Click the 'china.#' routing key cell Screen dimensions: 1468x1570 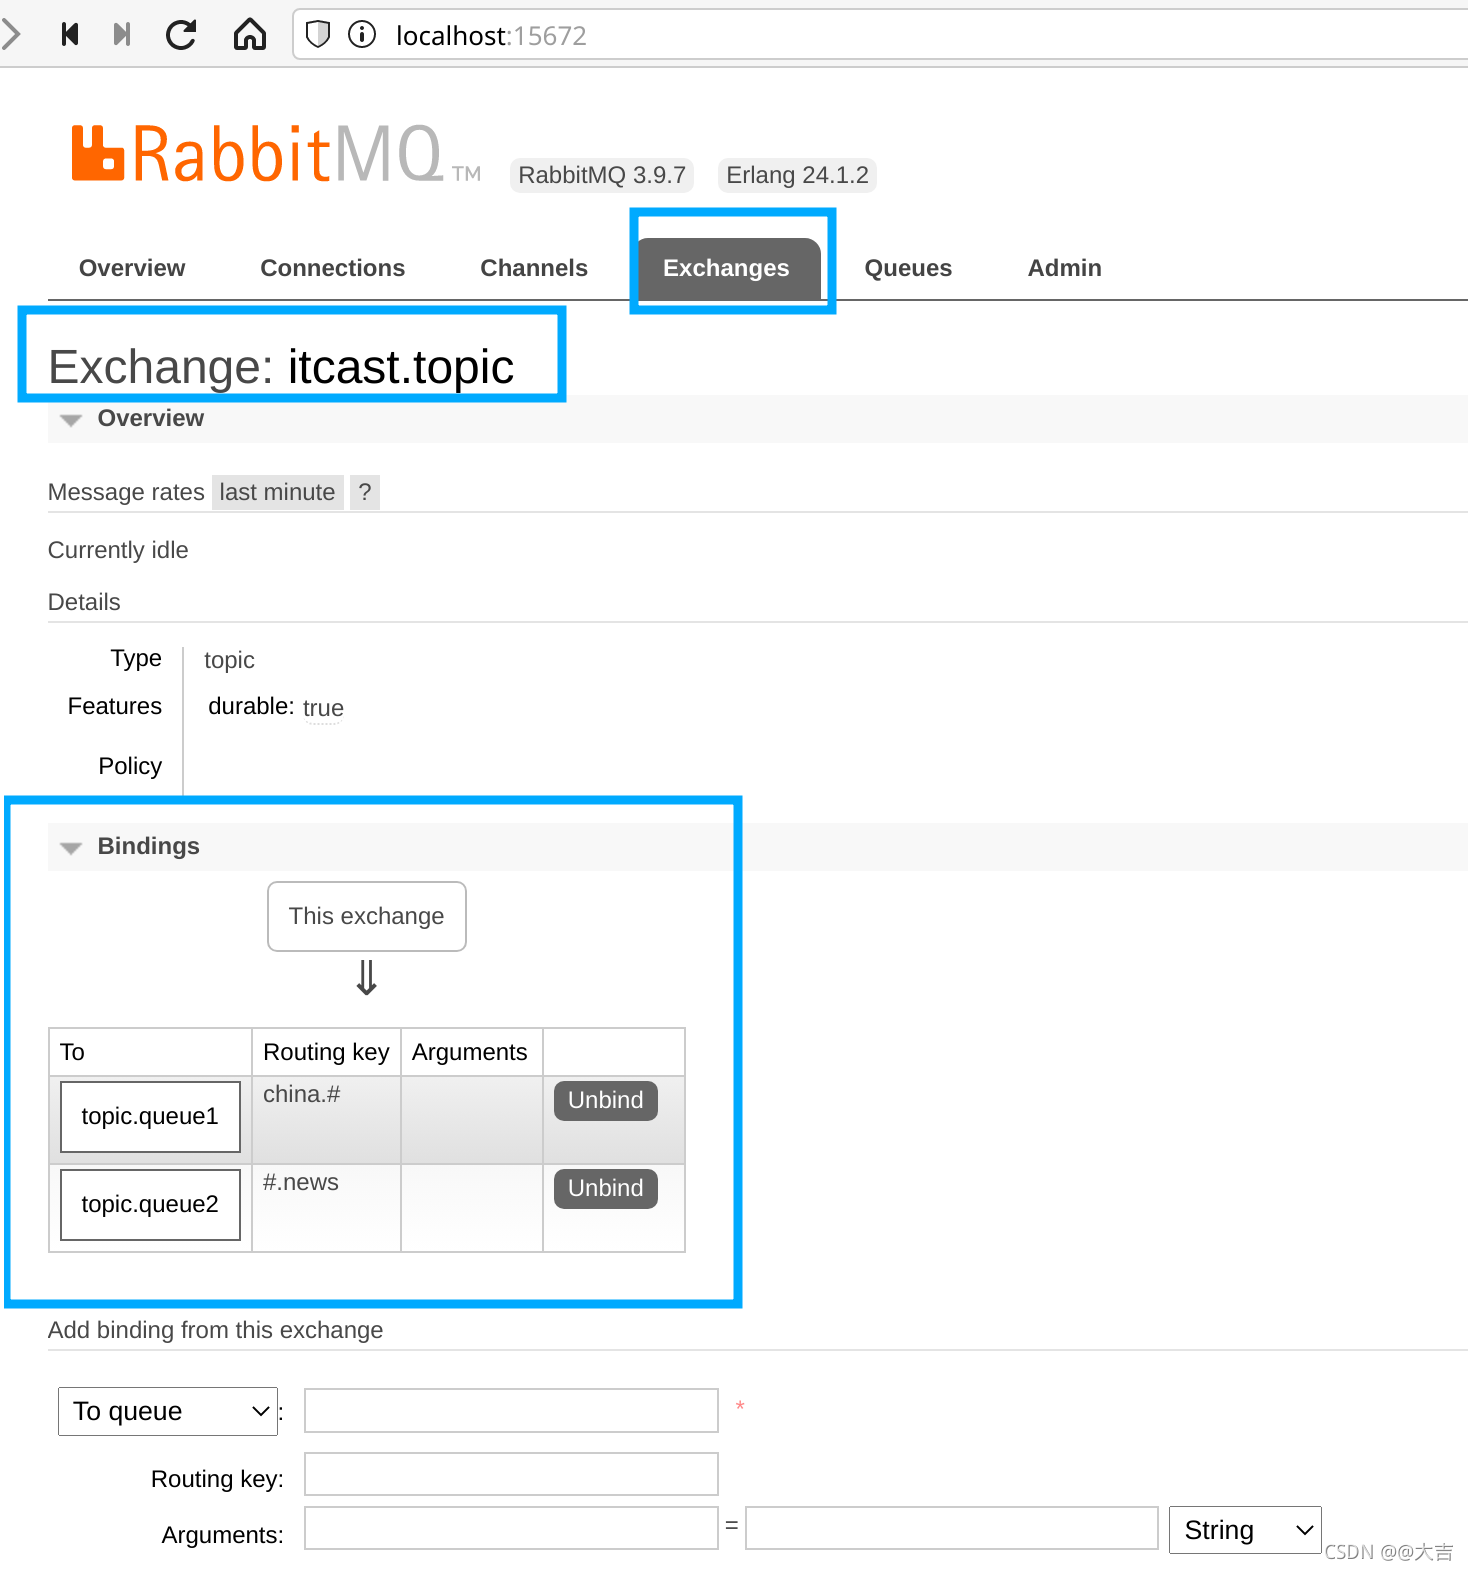[x=326, y=1120]
